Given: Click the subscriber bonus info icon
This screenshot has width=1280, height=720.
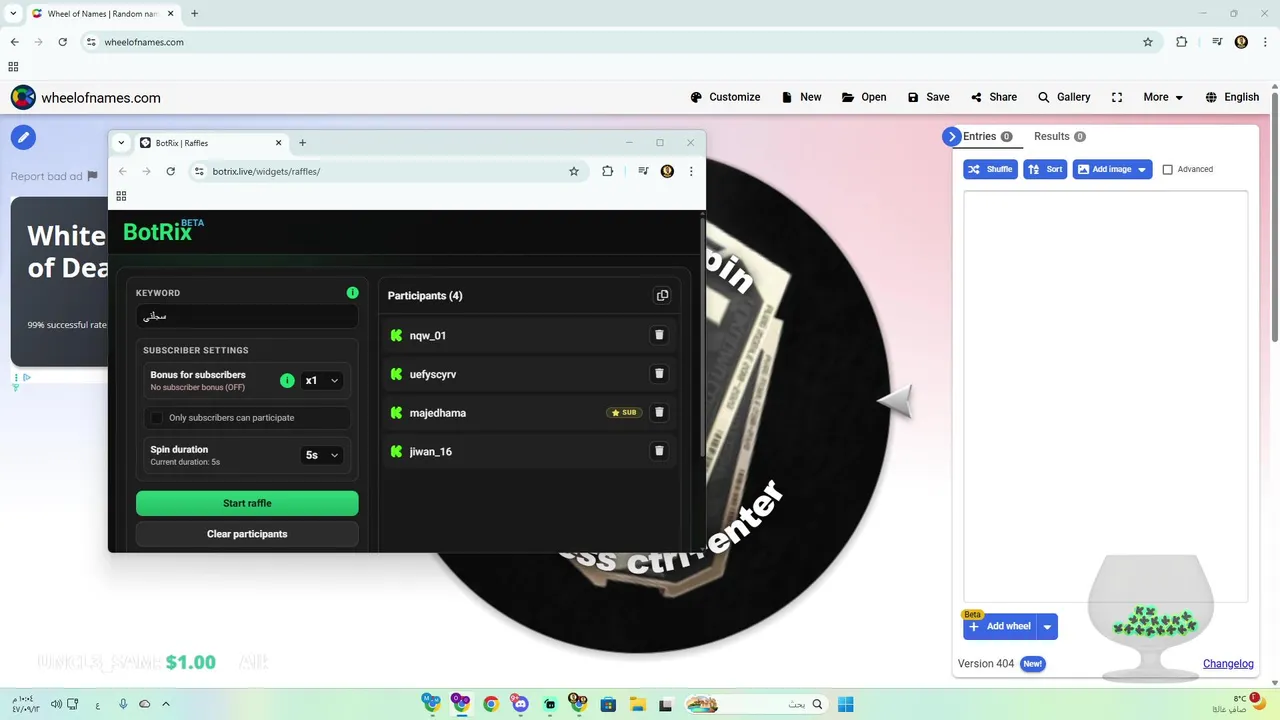Looking at the screenshot, I should [287, 380].
